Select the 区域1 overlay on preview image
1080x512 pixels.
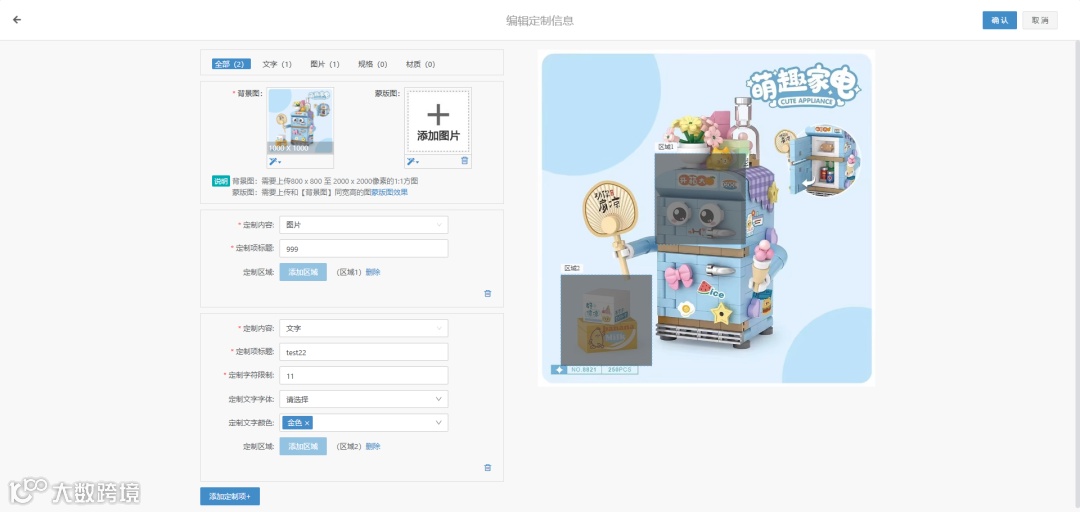(701, 197)
